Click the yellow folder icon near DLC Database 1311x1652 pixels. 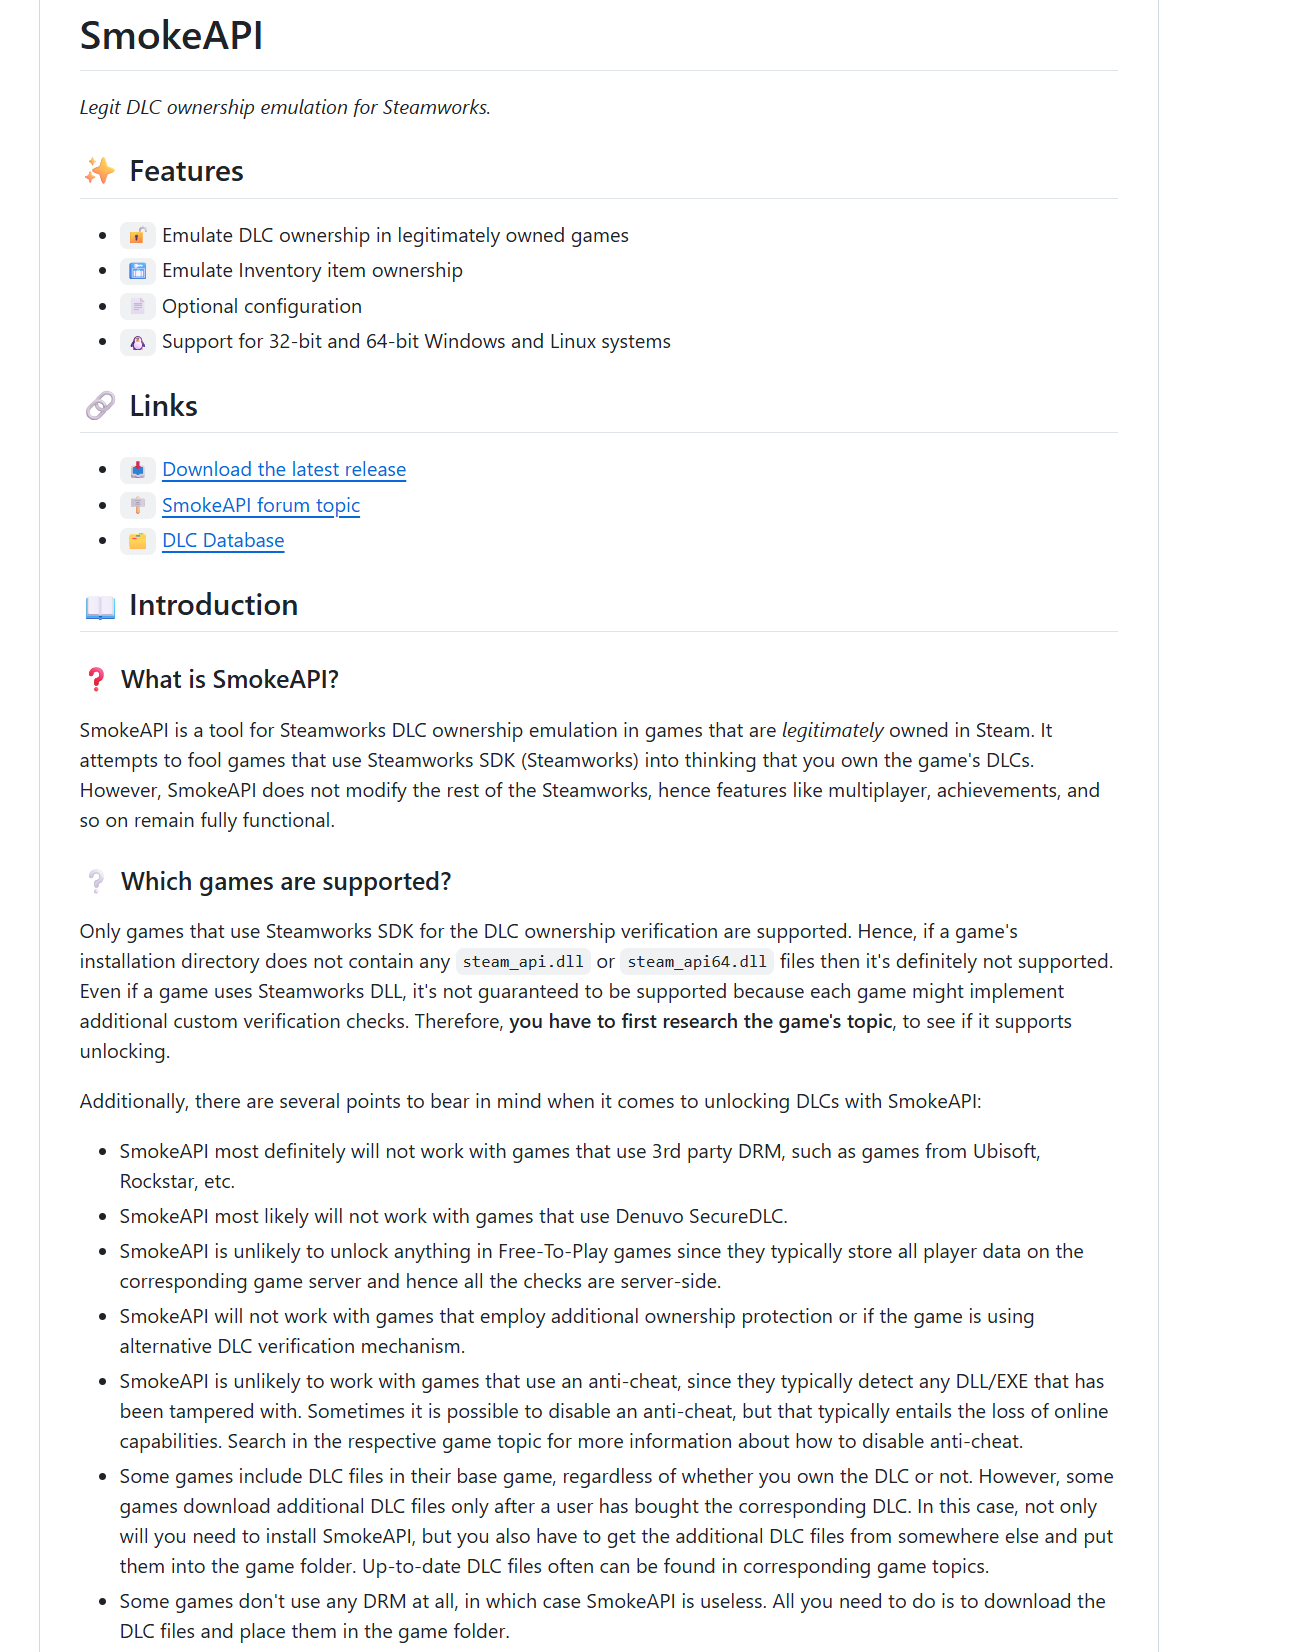(x=138, y=541)
